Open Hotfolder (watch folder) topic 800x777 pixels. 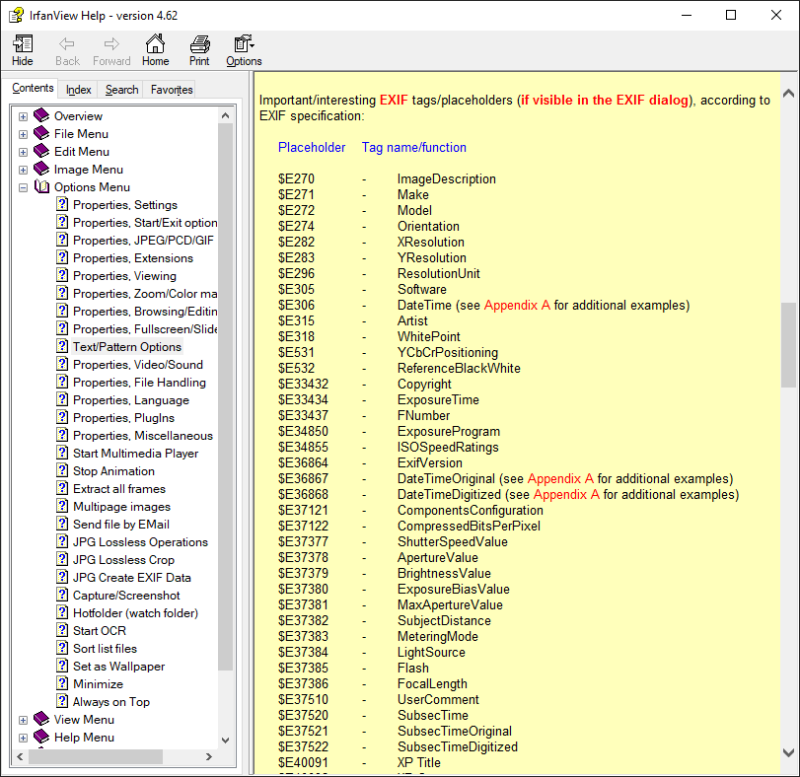point(135,613)
